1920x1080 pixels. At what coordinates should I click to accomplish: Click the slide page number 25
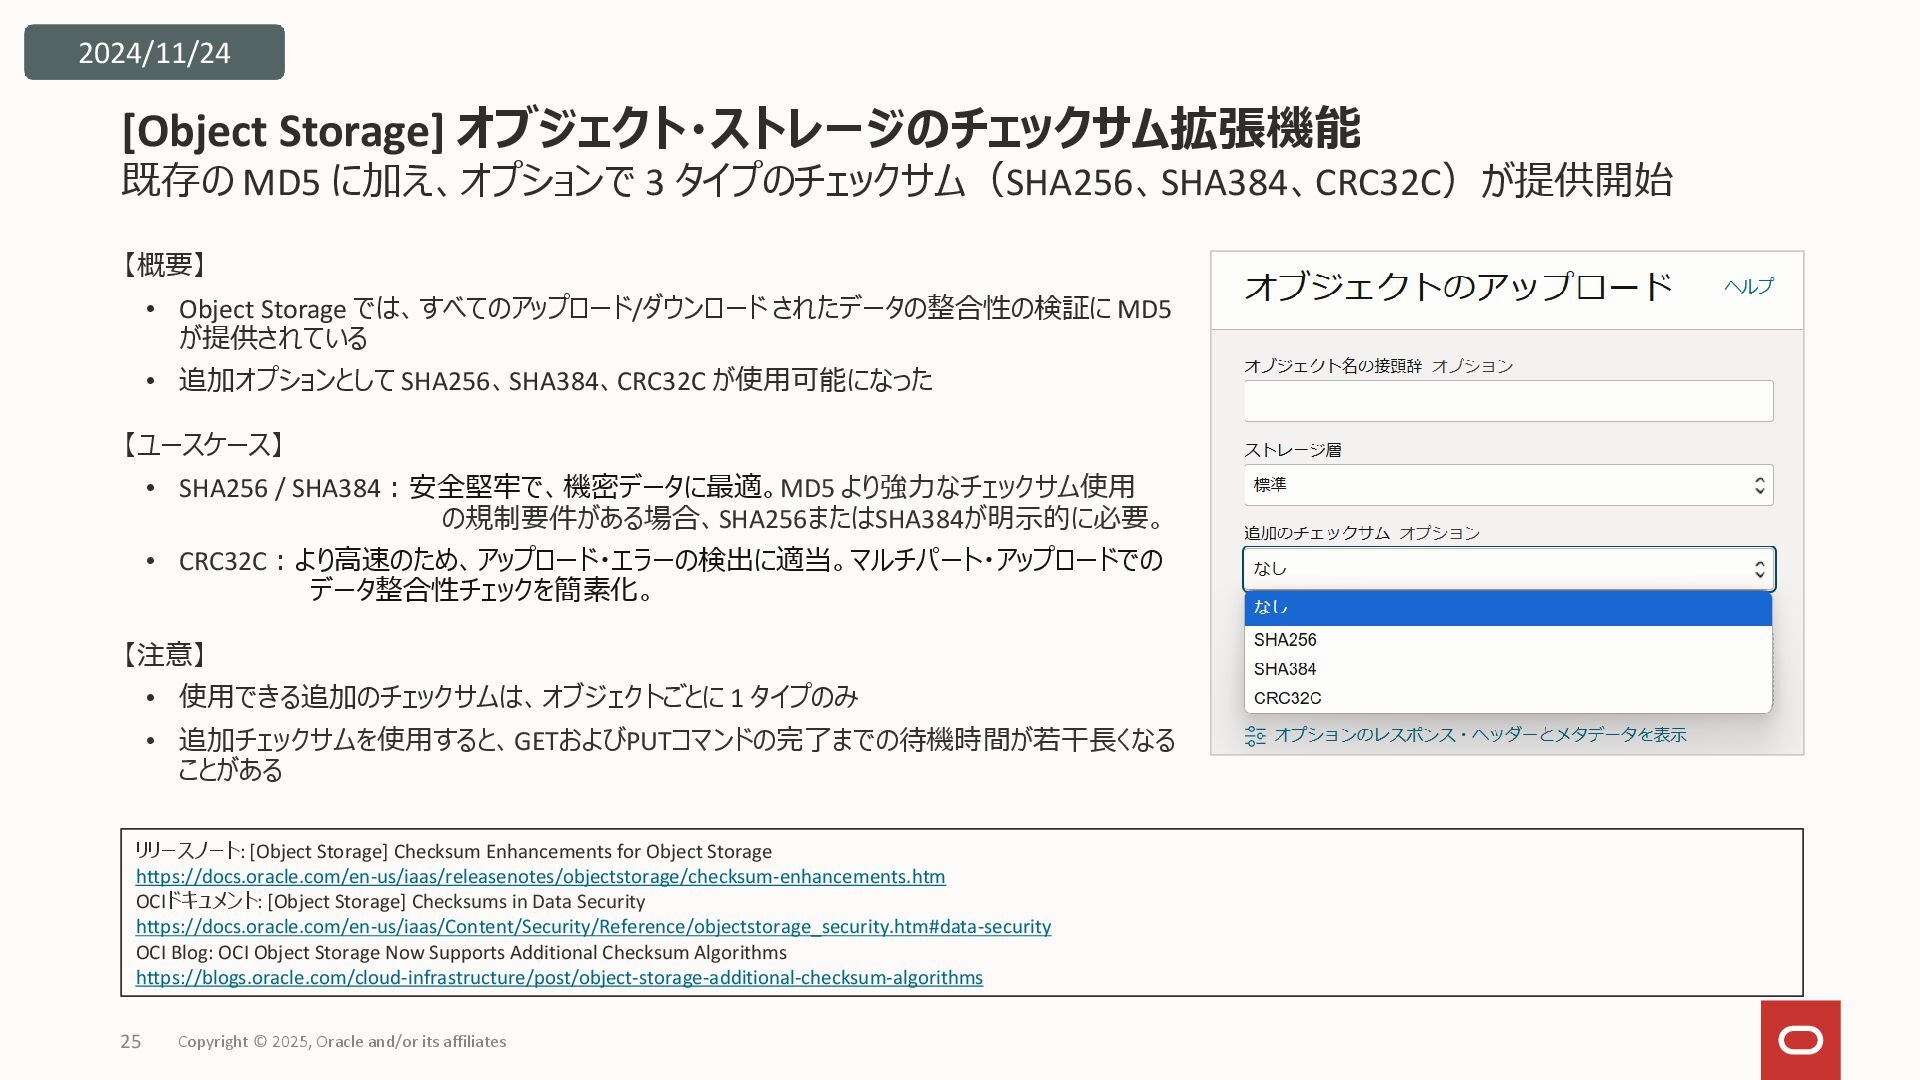point(131,1042)
